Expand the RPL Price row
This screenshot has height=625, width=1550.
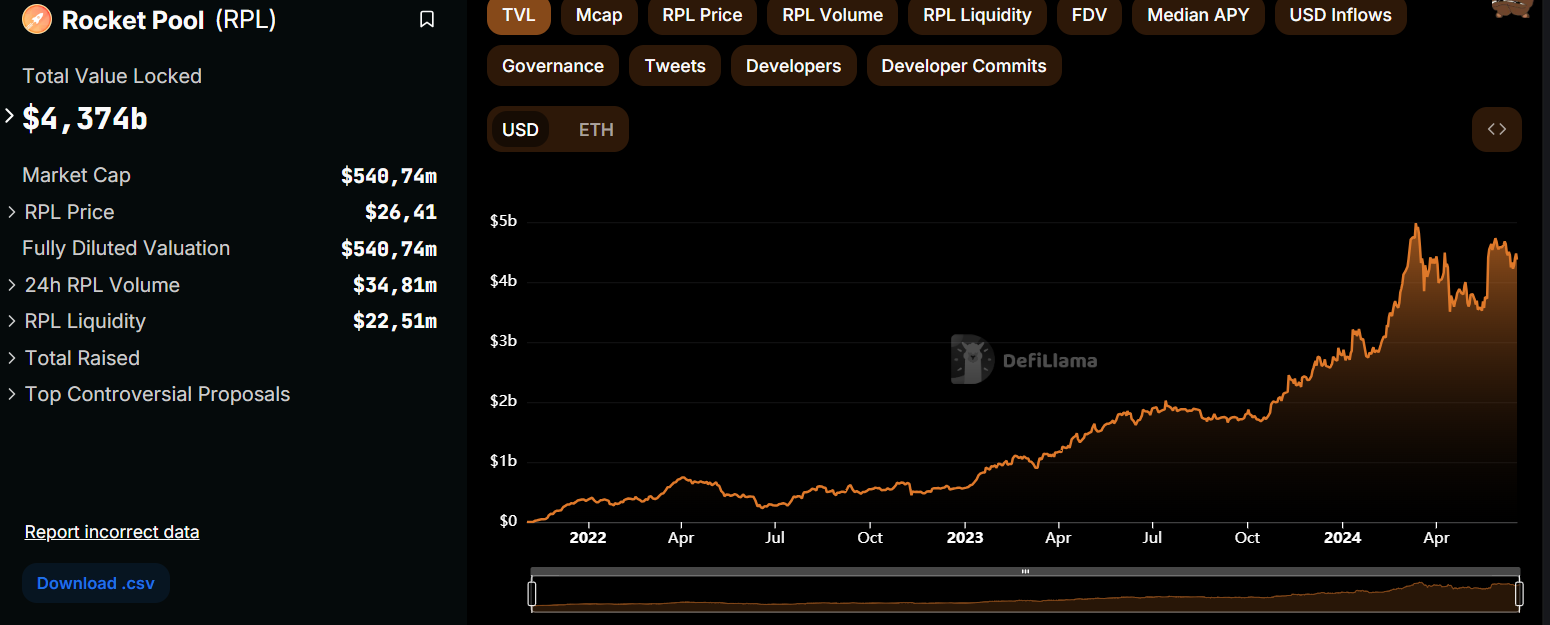(12, 212)
